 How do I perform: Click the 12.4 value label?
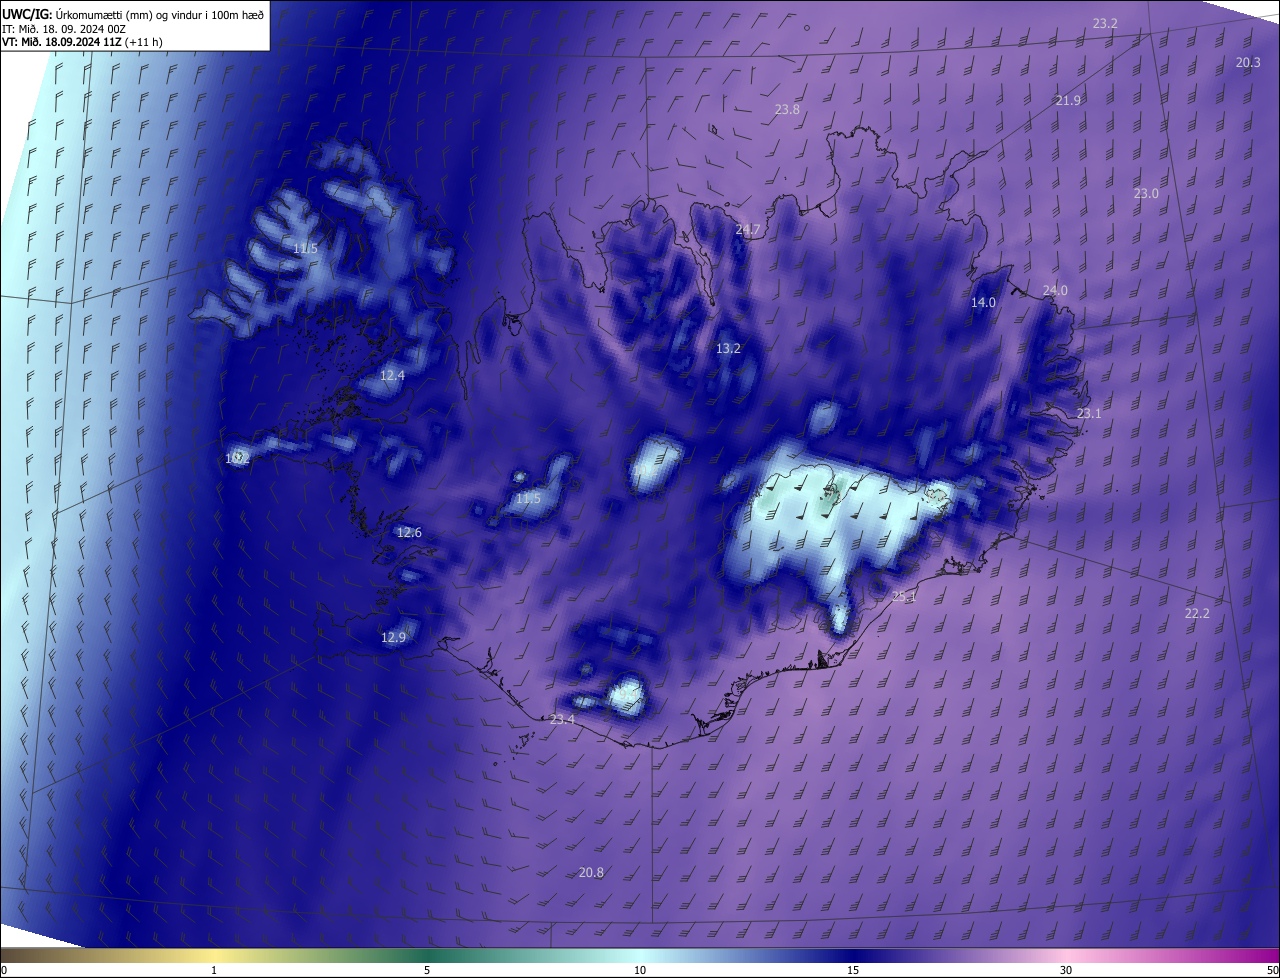(x=392, y=376)
